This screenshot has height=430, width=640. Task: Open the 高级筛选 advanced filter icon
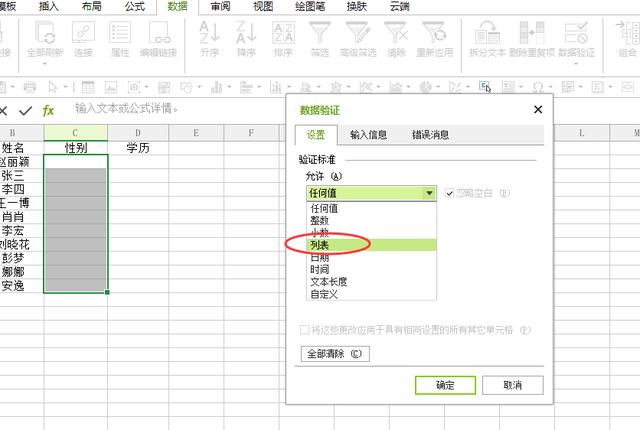tap(358, 33)
